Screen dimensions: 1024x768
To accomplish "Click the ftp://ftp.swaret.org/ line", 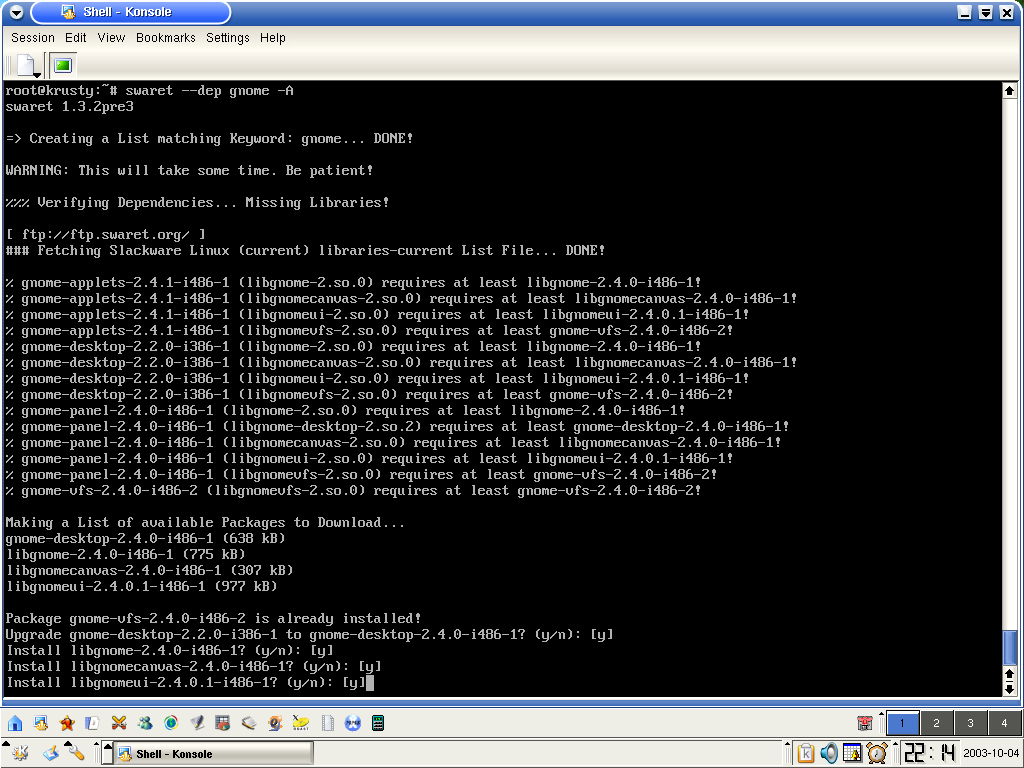I will point(106,234).
